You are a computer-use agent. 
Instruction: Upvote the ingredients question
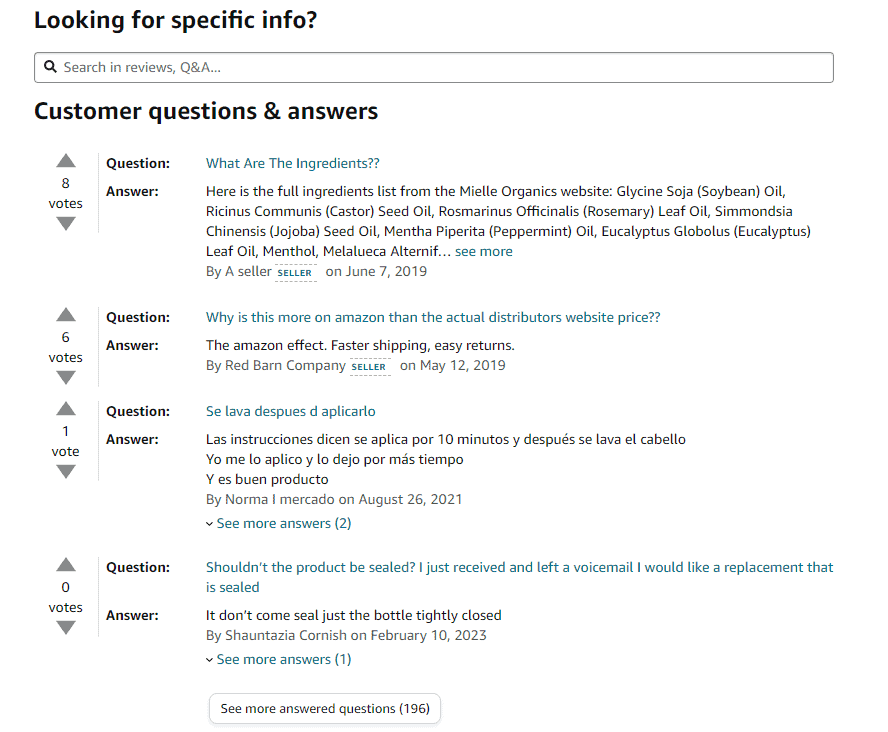[x=66, y=161]
